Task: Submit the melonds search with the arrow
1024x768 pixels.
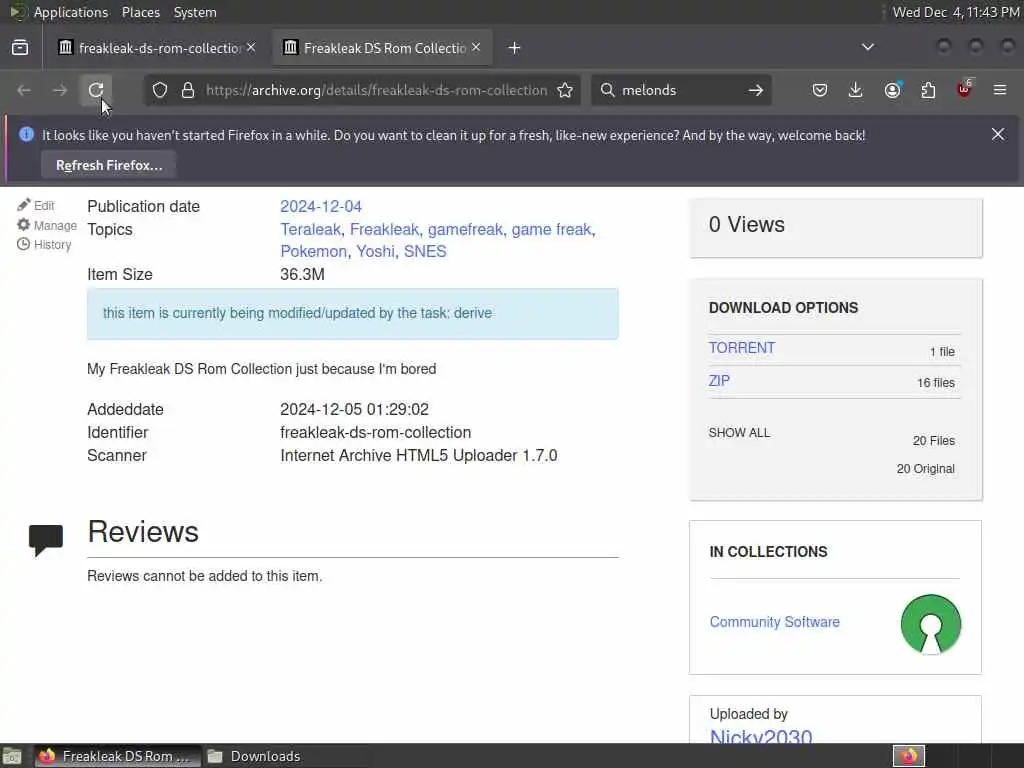Action: 756,90
